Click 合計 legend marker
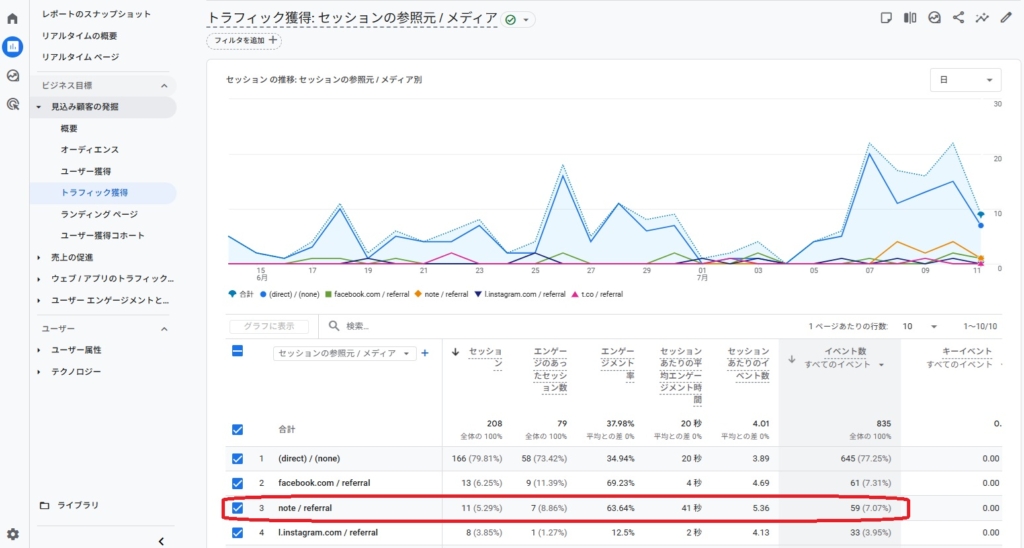The image size is (1024, 548). click(232, 294)
